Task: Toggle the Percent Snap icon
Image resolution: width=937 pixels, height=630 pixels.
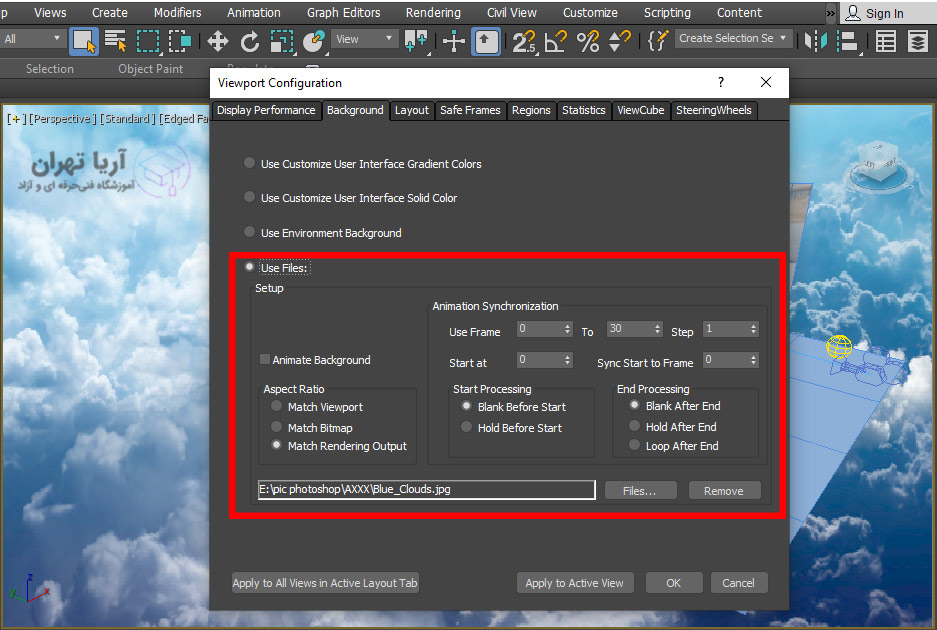Action: tap(588, 41)
